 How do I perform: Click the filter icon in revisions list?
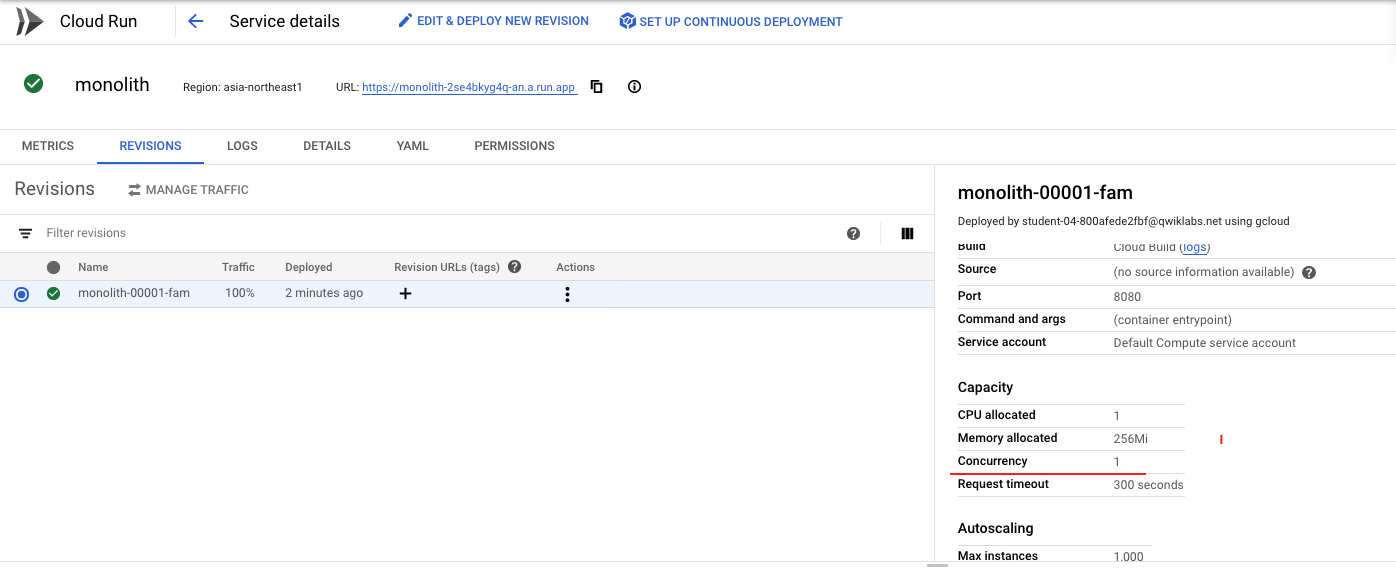coord(25,233)
